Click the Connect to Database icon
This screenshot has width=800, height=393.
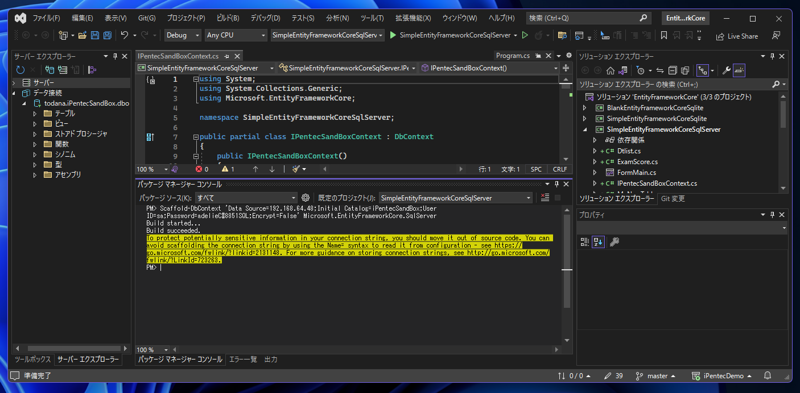[x=49, y=70]
